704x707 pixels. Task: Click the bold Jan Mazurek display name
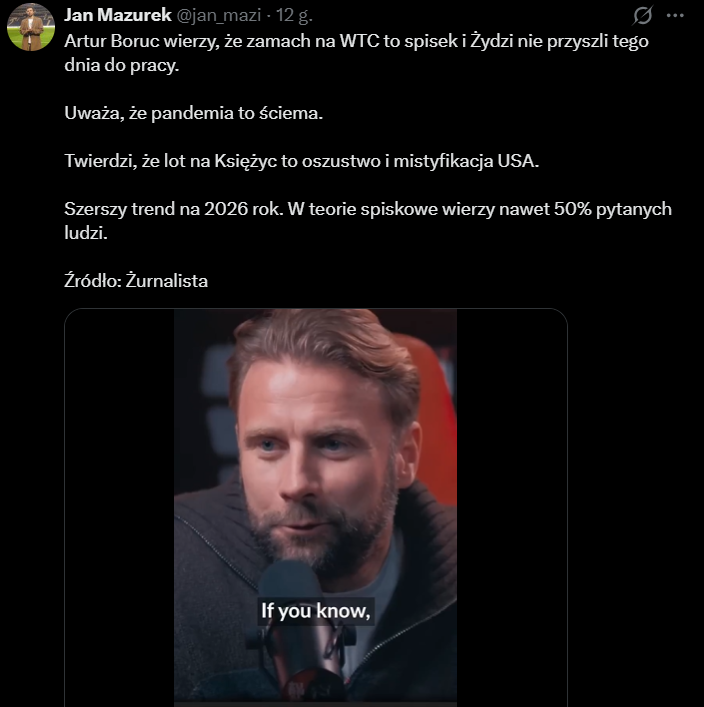(x=118, y=15)
